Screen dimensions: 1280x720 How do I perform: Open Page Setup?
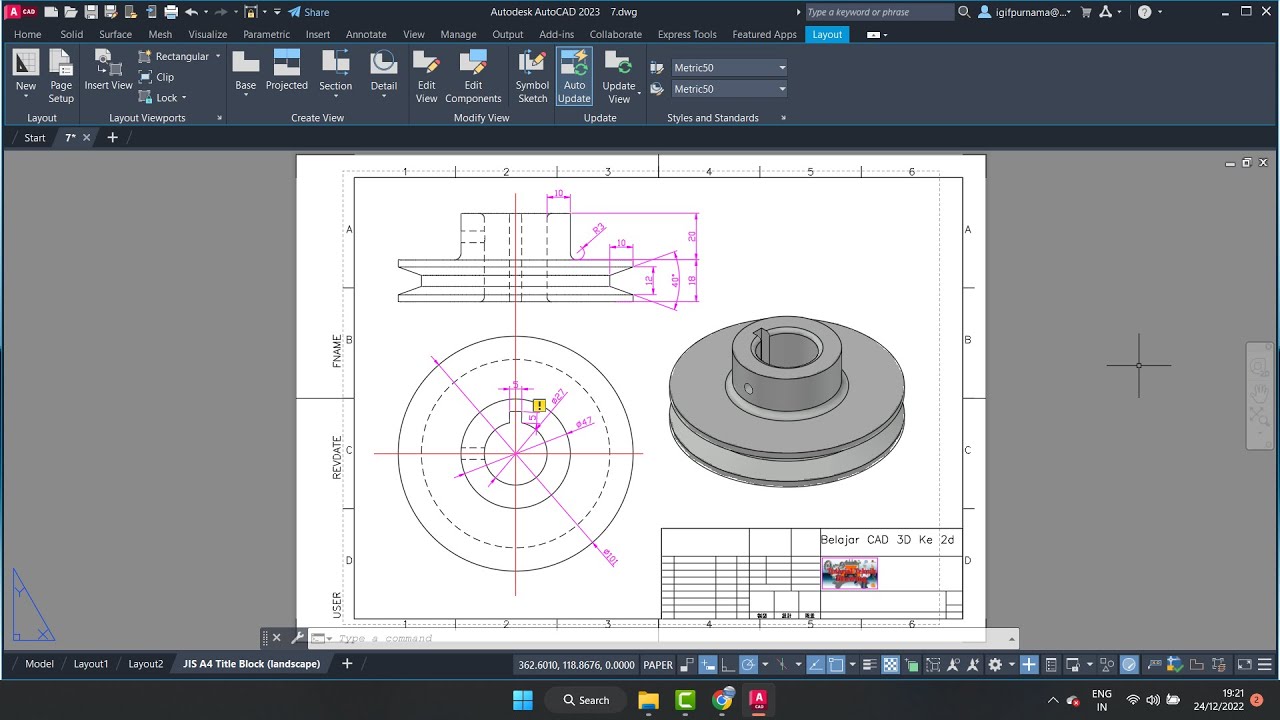61,76
